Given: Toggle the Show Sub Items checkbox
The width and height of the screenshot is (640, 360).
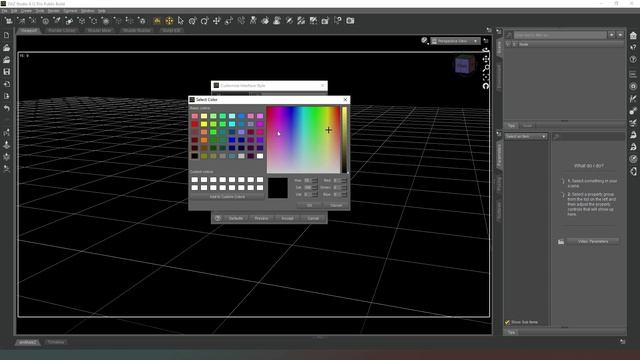Looking at the screenshot, I should point(507,322).
